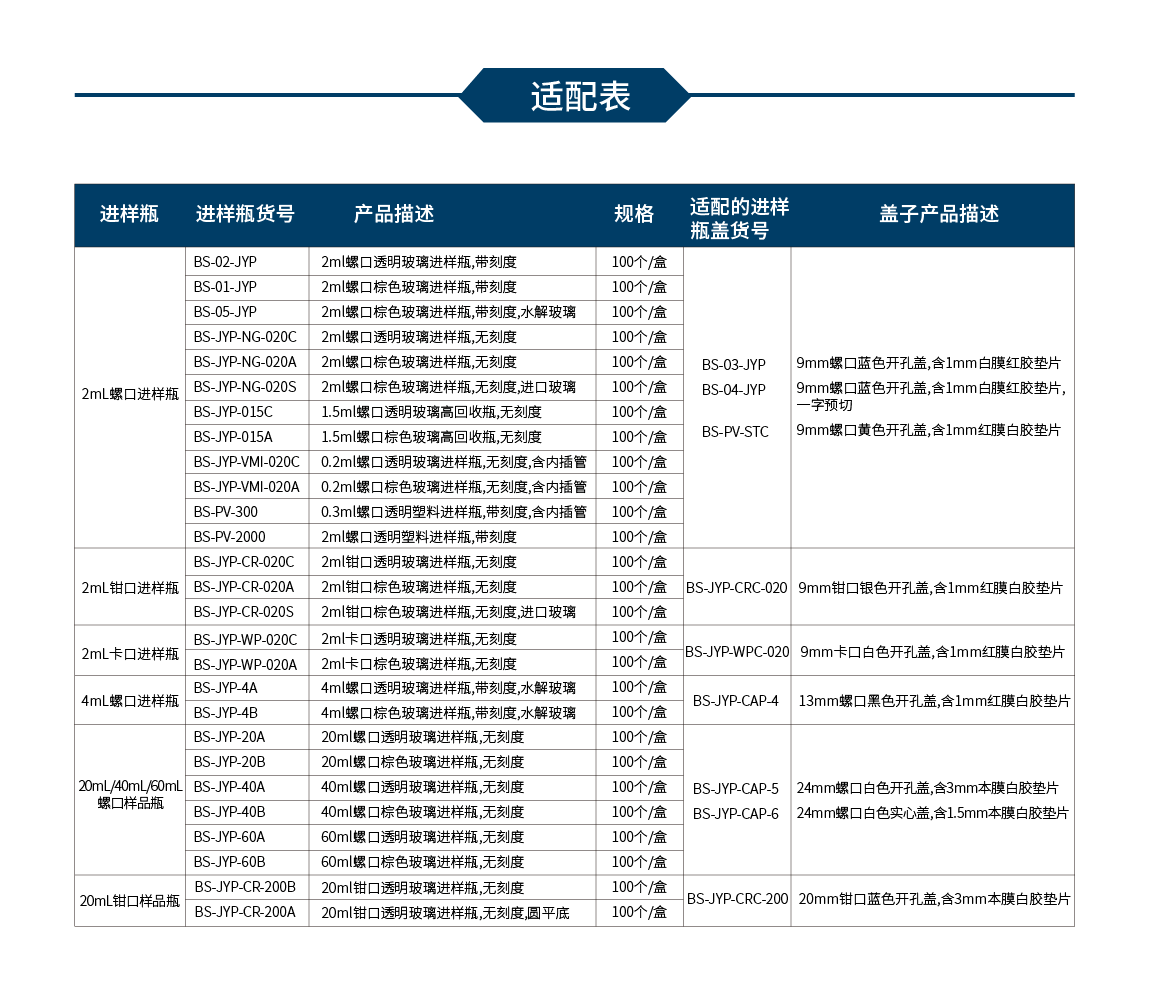
Task: Select the 盖子产品描述 column header
Action: point(939,214)
